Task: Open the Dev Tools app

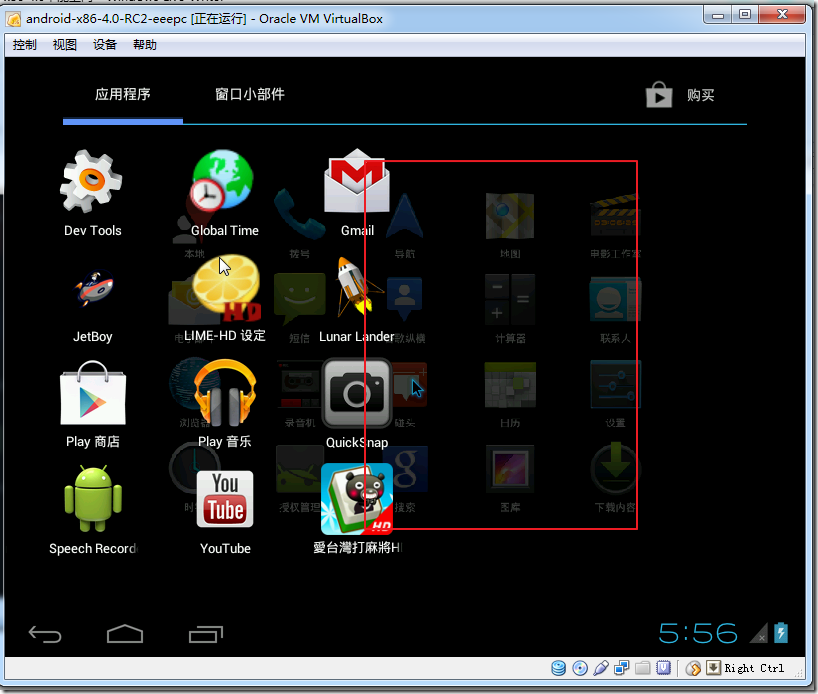Action: point(92,182)
